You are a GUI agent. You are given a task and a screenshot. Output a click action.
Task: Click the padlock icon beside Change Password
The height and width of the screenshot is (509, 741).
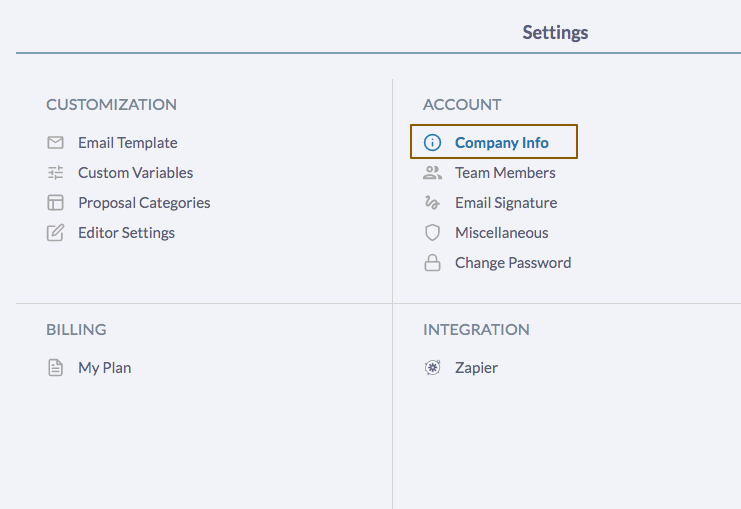(432, 263)
